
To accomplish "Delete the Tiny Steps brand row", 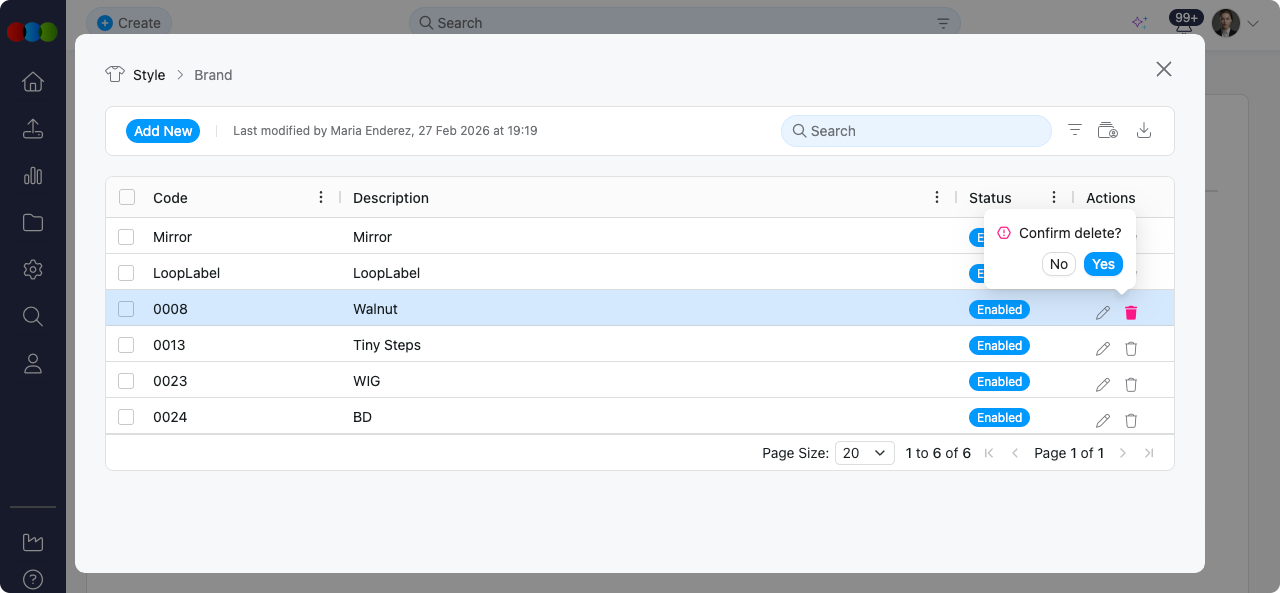I will 1131,349.
